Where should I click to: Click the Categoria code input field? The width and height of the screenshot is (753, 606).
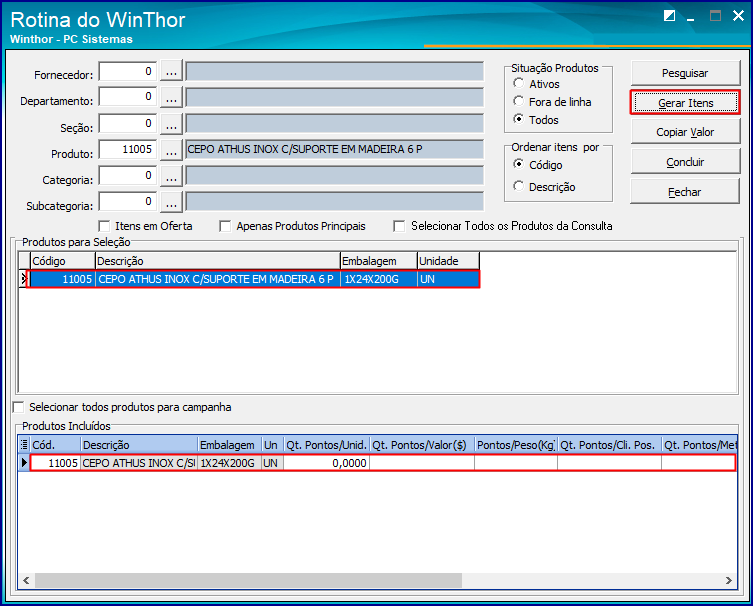(x=128, y=176)
